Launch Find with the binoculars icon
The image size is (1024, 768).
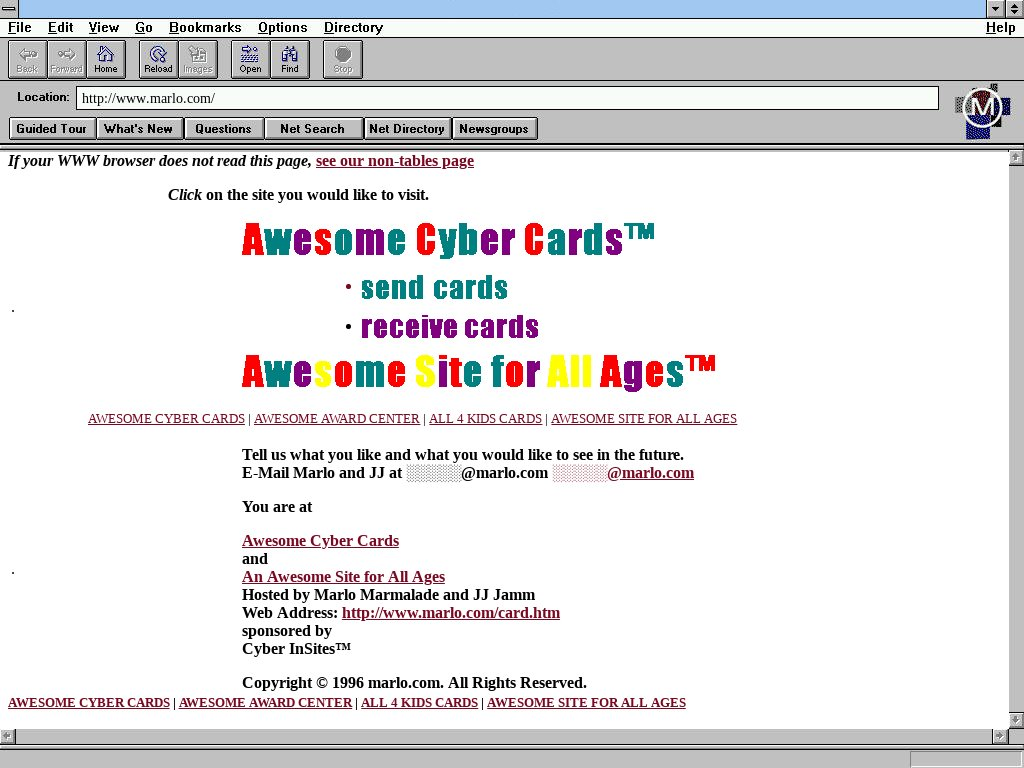(290, 59)
